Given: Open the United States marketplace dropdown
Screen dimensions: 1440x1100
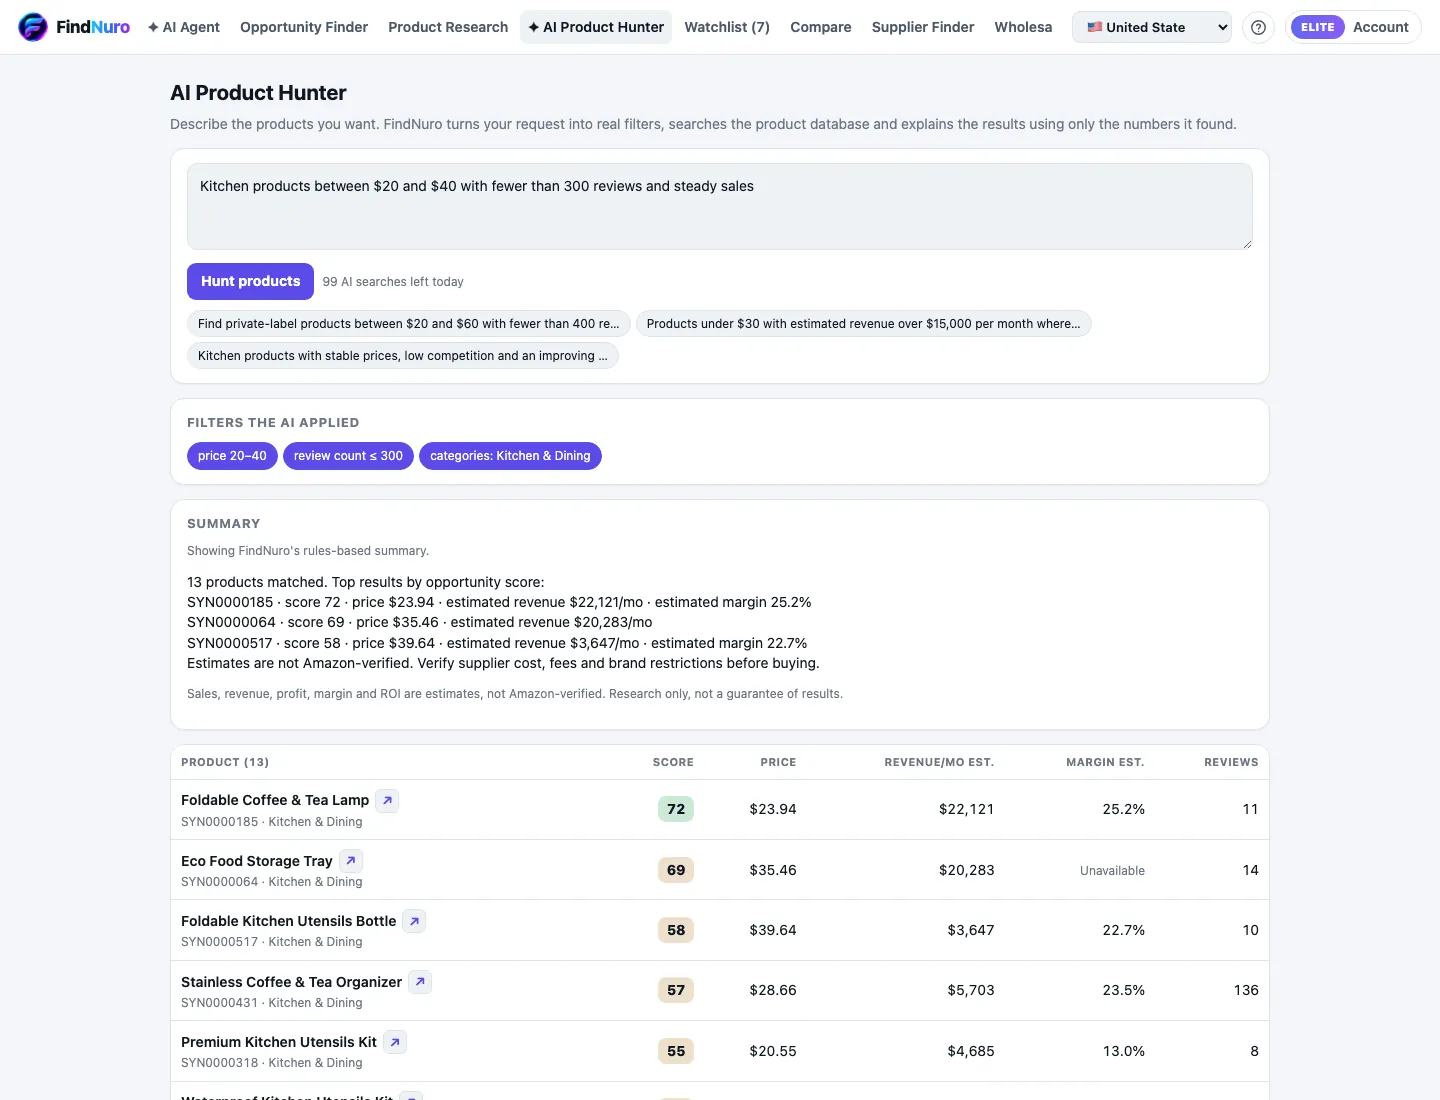Looking at the screenshot, I should pyautogui.click(x=1152, y=27).
